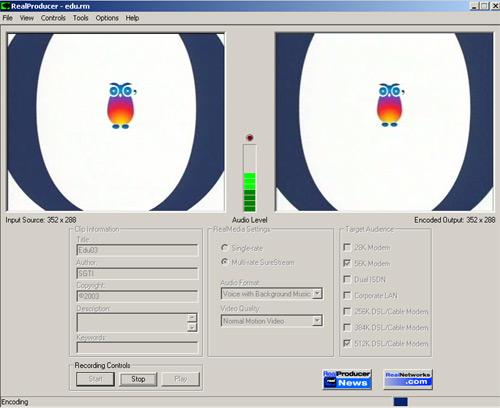Open the RealNetworks.com banner
Viewport: 500px width, 408px height.
point(408,379)
